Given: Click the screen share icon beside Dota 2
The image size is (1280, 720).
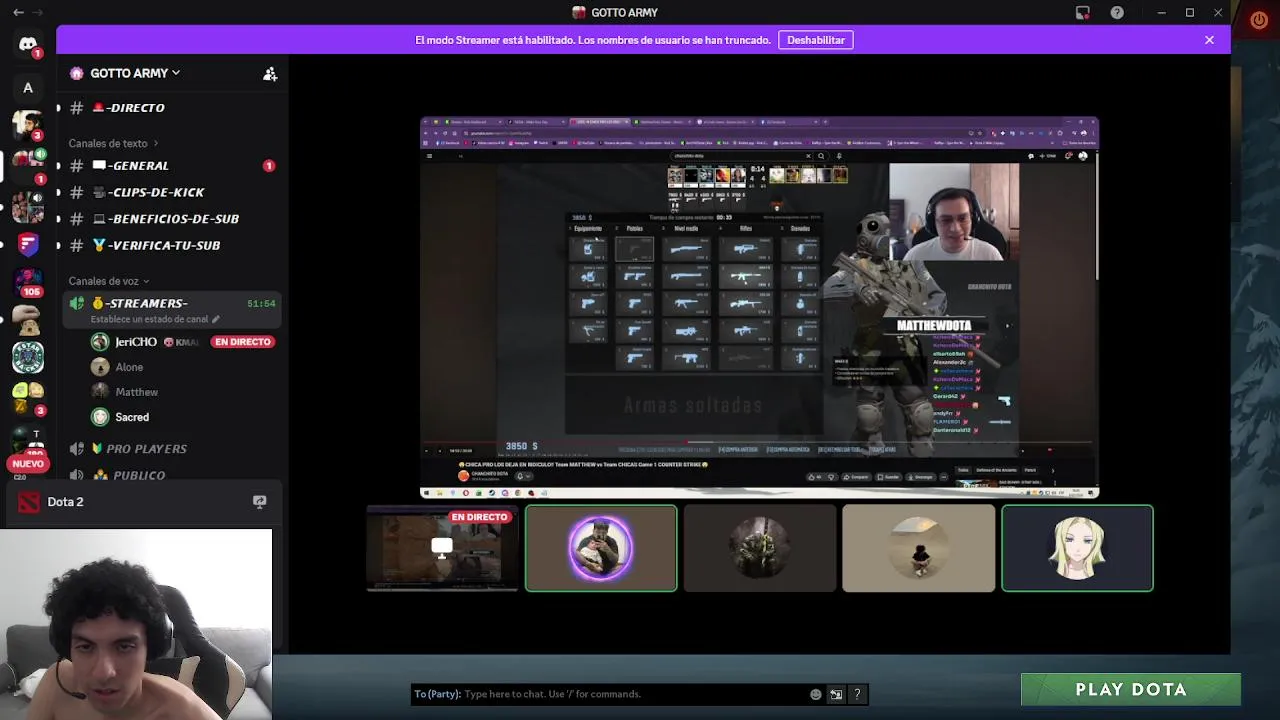Looking at the screenshot, I should click(x=260, y=502).
